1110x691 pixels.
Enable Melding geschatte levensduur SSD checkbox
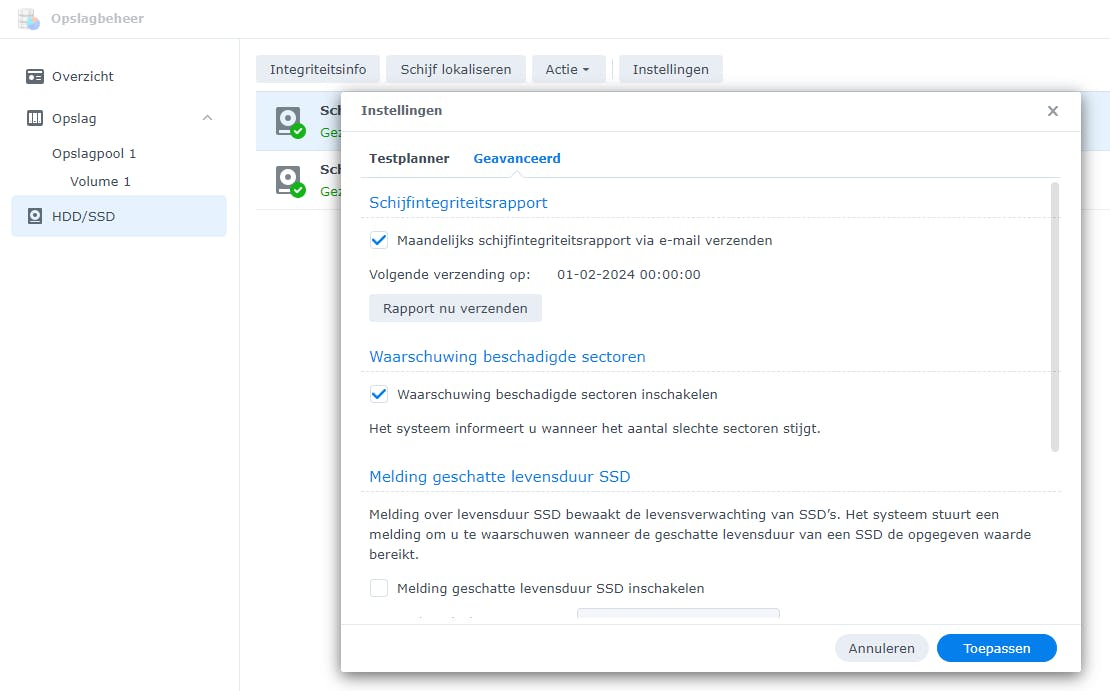[x=379, y=588]
